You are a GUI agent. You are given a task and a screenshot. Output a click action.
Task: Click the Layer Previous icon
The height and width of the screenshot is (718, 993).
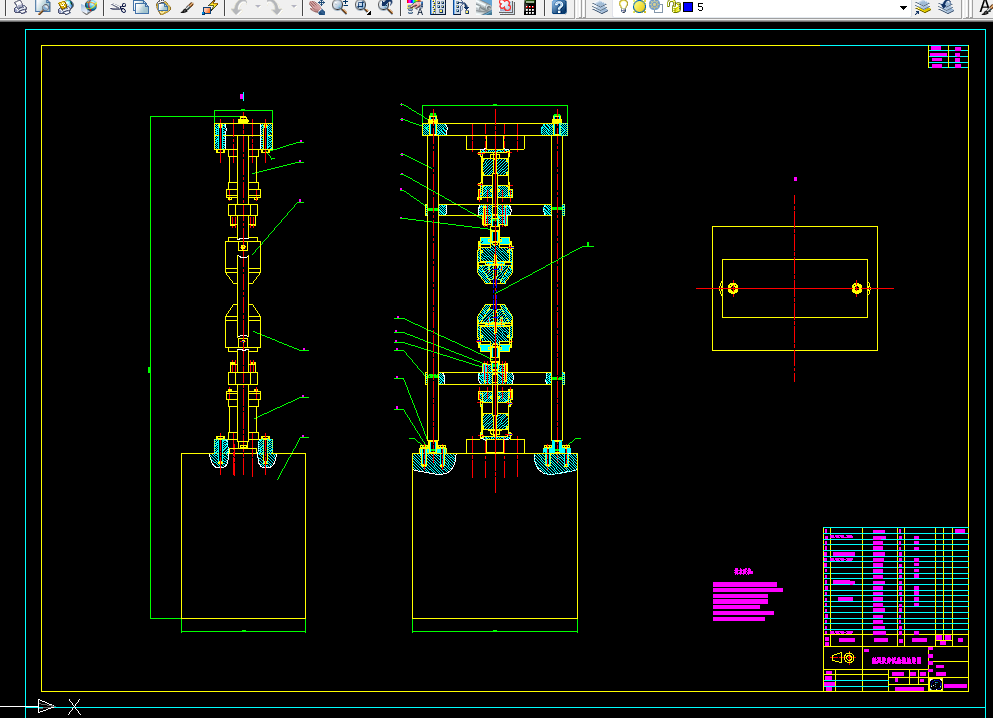click(946, 7)
